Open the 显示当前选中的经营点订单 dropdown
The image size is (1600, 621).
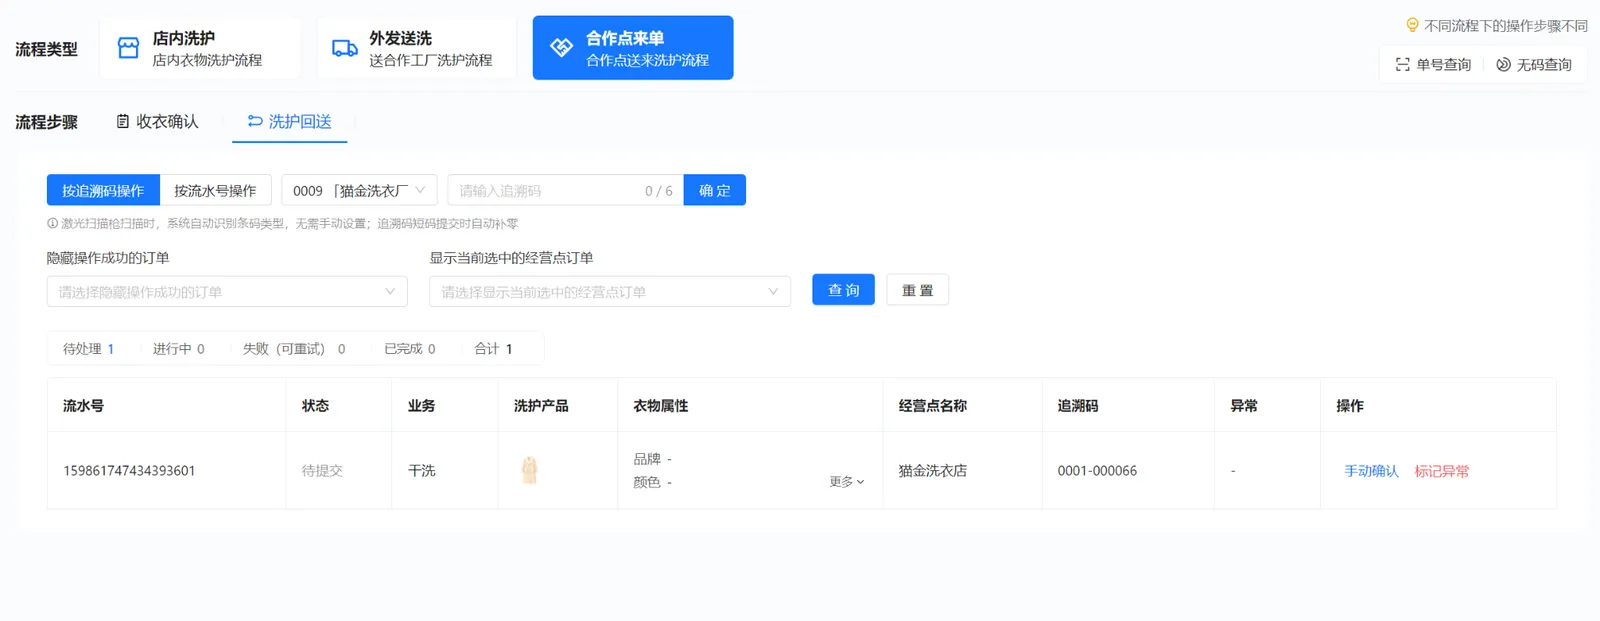coord(610,291)
